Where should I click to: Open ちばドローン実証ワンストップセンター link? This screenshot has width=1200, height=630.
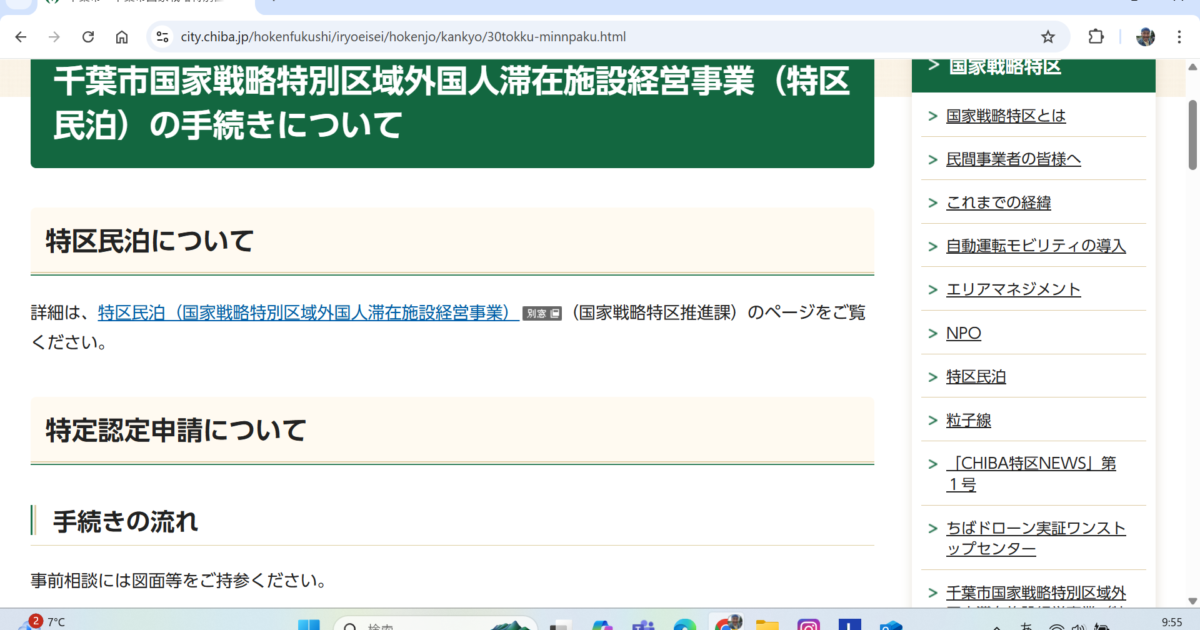click(x=1035, y=538)
